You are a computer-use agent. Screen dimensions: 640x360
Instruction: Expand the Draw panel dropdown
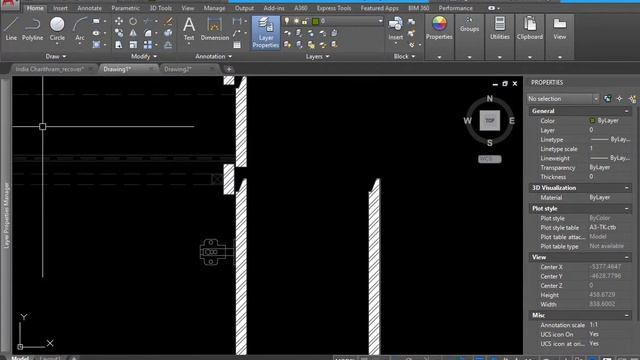[56, 56]
